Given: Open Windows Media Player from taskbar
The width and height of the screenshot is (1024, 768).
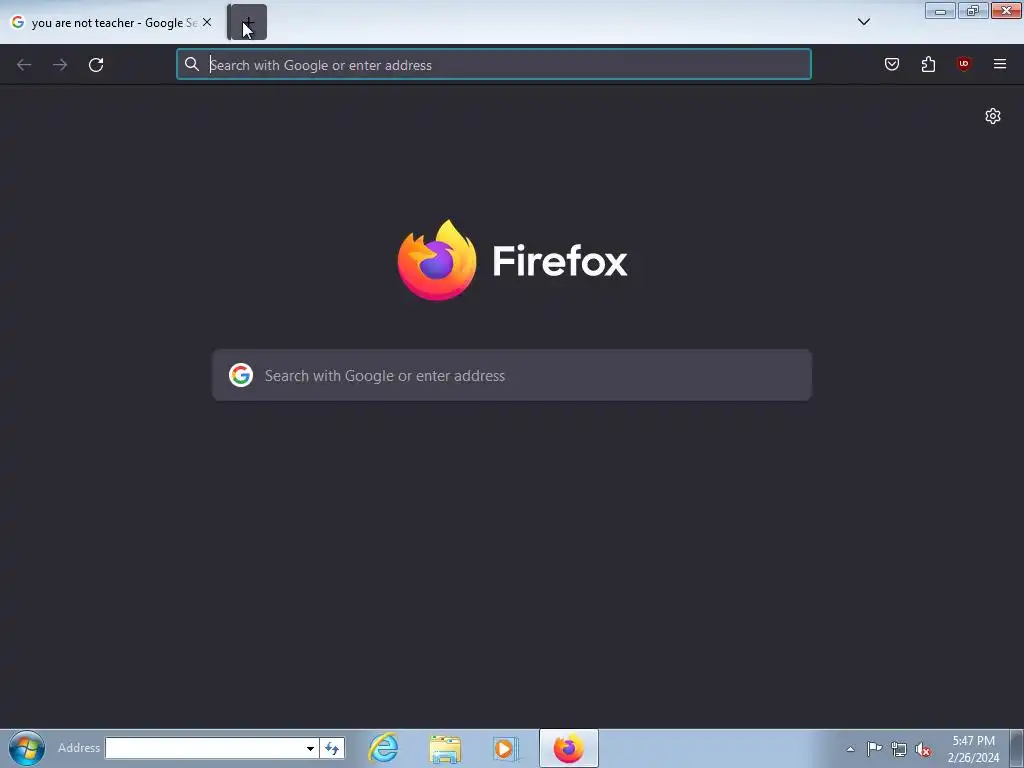Looking at the screenshot, I should [504, 748].
